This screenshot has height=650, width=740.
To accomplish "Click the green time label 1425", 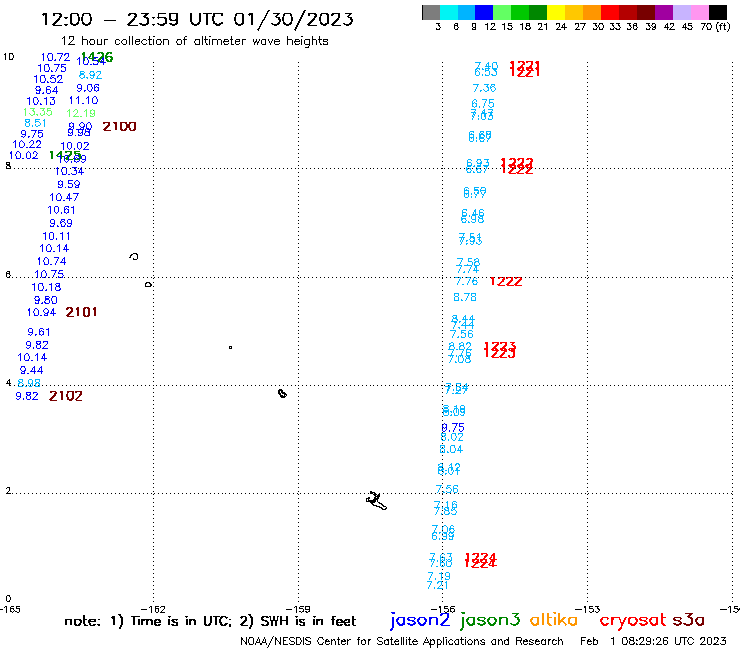I will tap(65, 155).
